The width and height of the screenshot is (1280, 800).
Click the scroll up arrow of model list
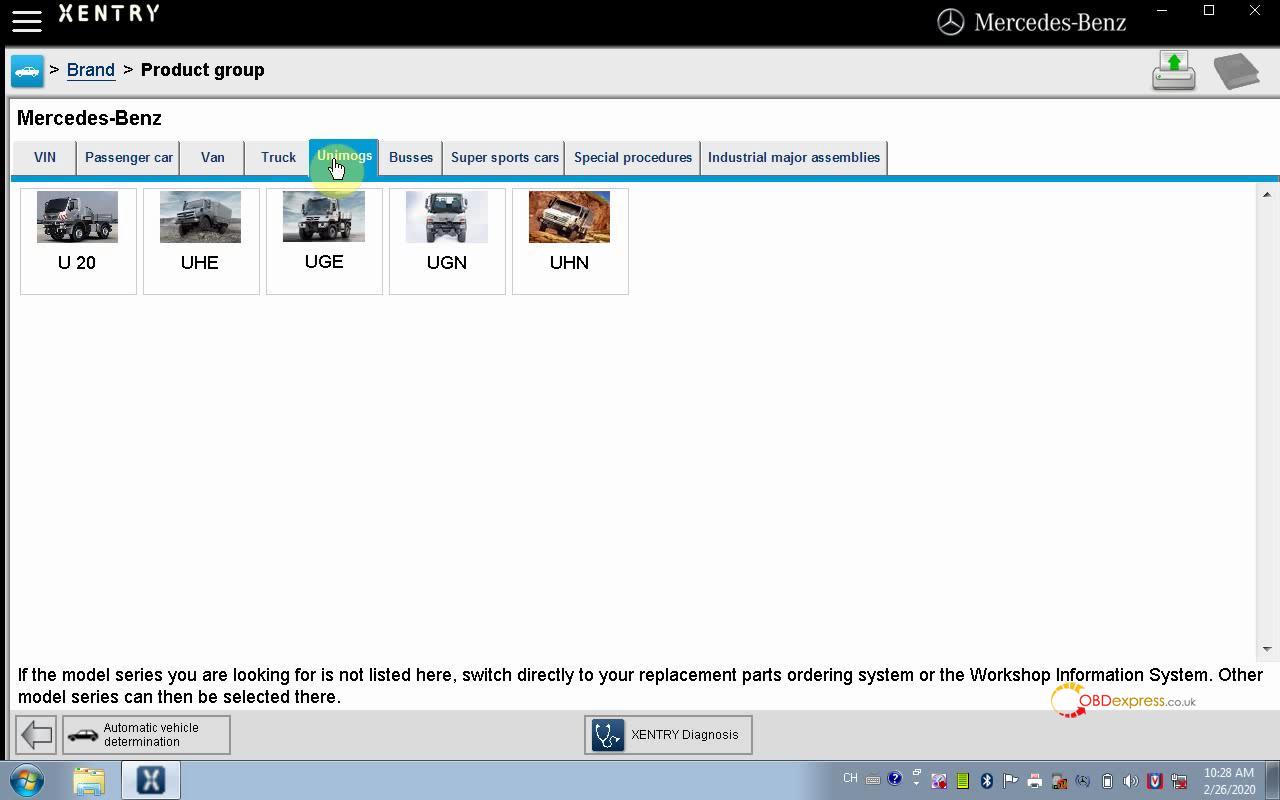pos(1266,195)
